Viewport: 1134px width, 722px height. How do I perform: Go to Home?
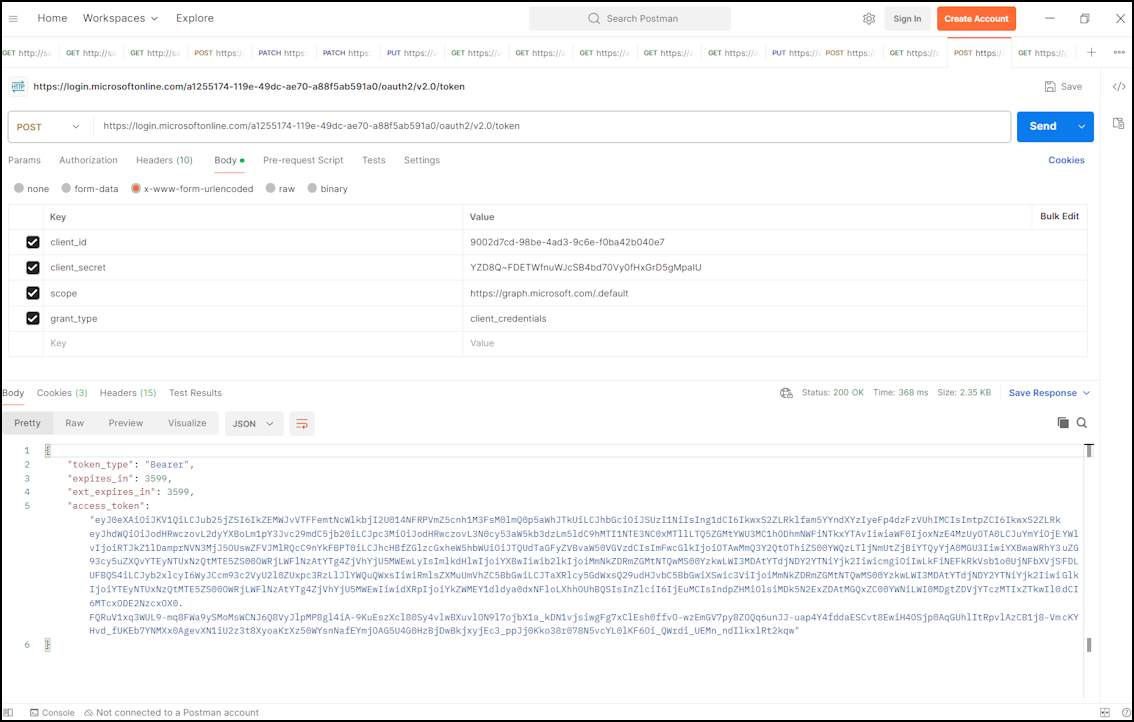tap(52, 18)
